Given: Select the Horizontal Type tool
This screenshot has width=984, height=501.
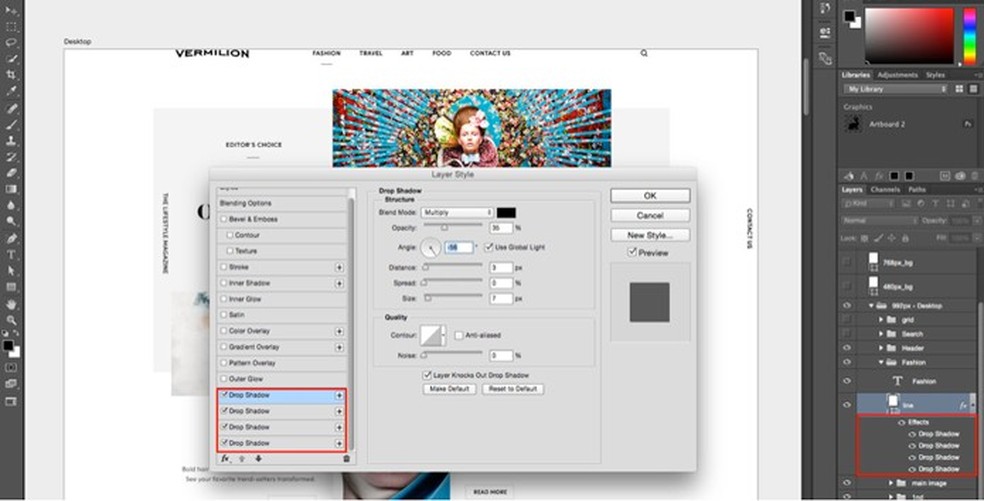Looking at the screenshot, I should 11,255.
